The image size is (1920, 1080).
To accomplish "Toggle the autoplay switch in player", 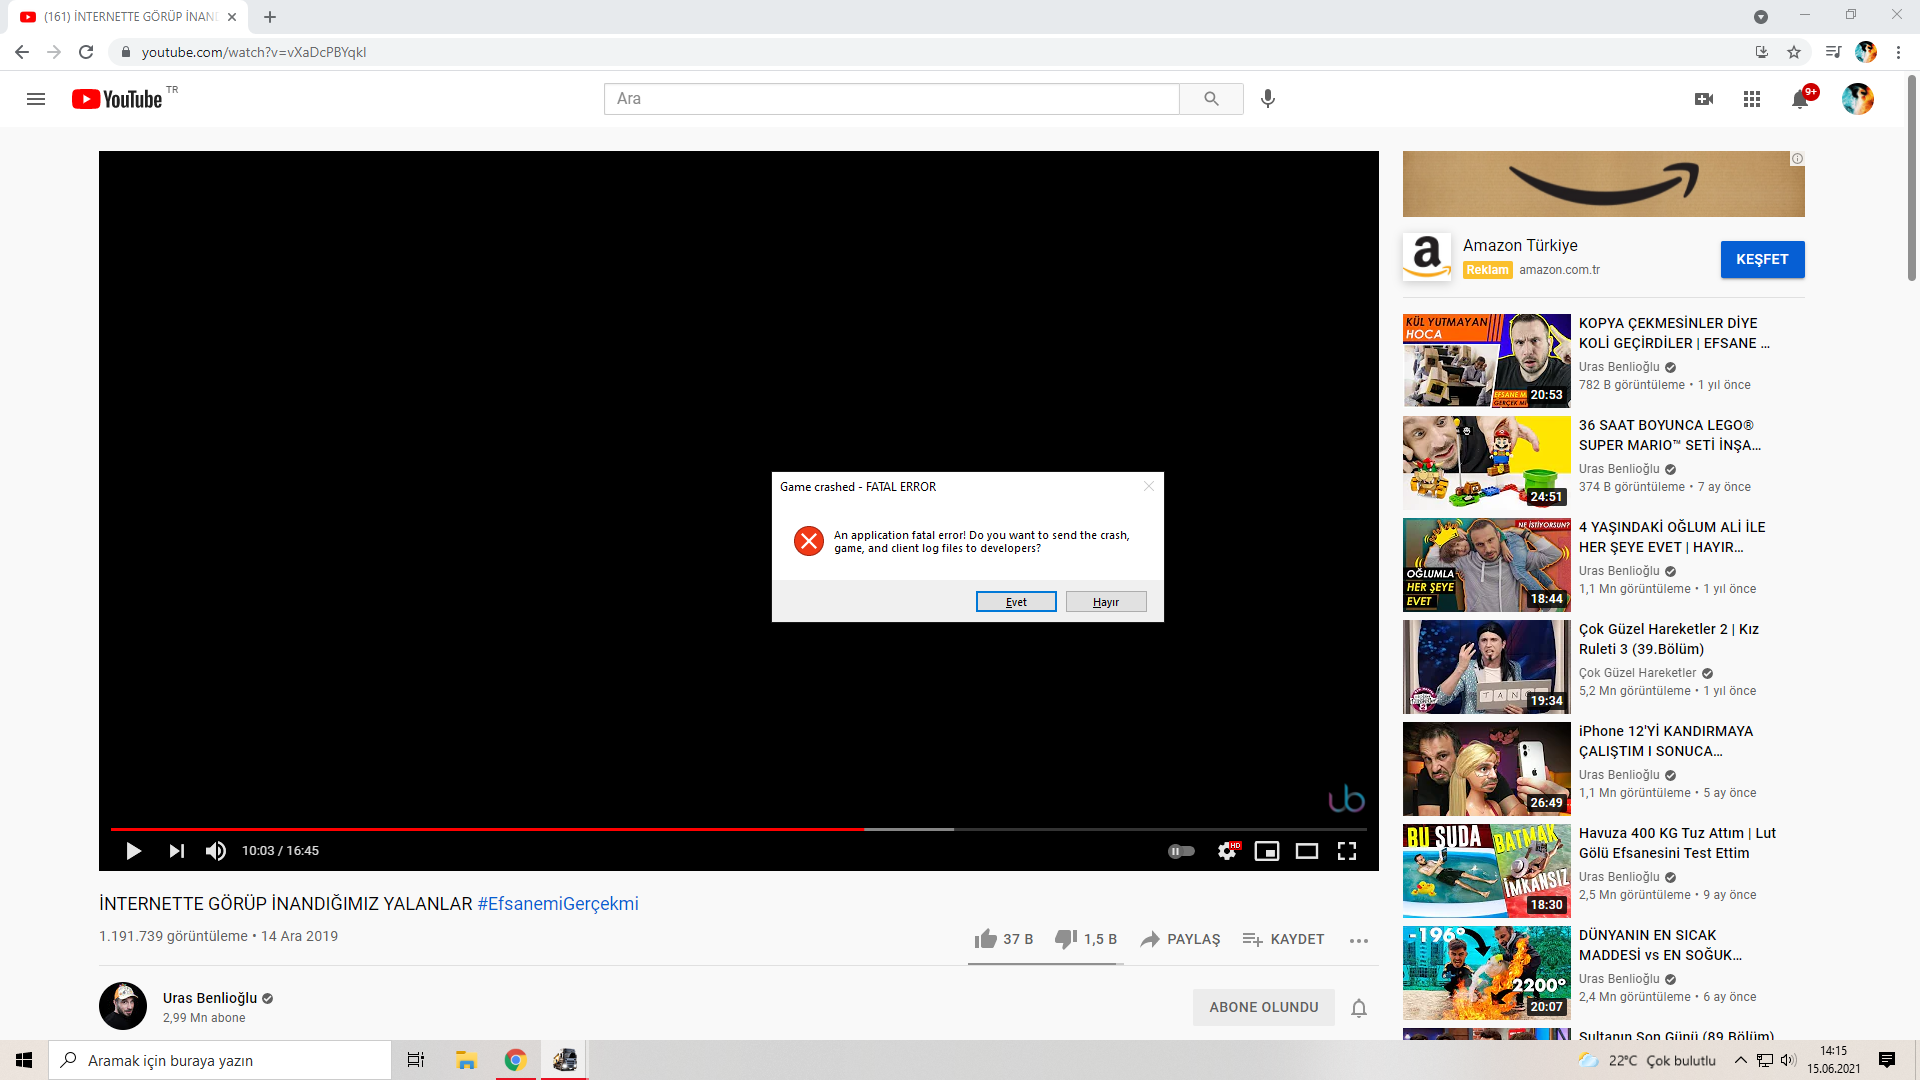I will pyautogui.click(x=1182, y=851).
